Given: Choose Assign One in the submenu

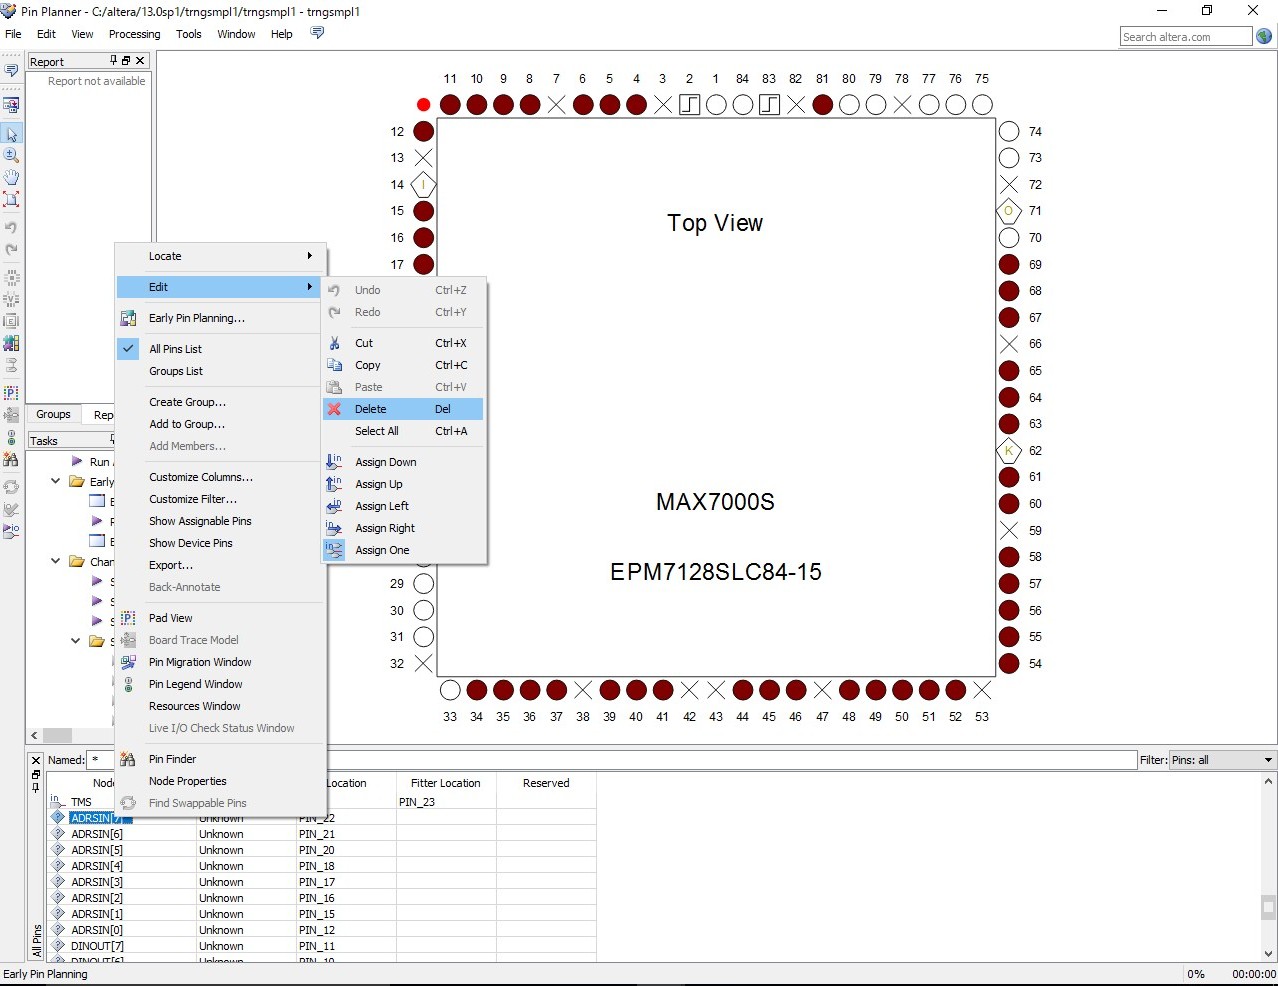Looking at the screenshot, I should pos(403,550).
